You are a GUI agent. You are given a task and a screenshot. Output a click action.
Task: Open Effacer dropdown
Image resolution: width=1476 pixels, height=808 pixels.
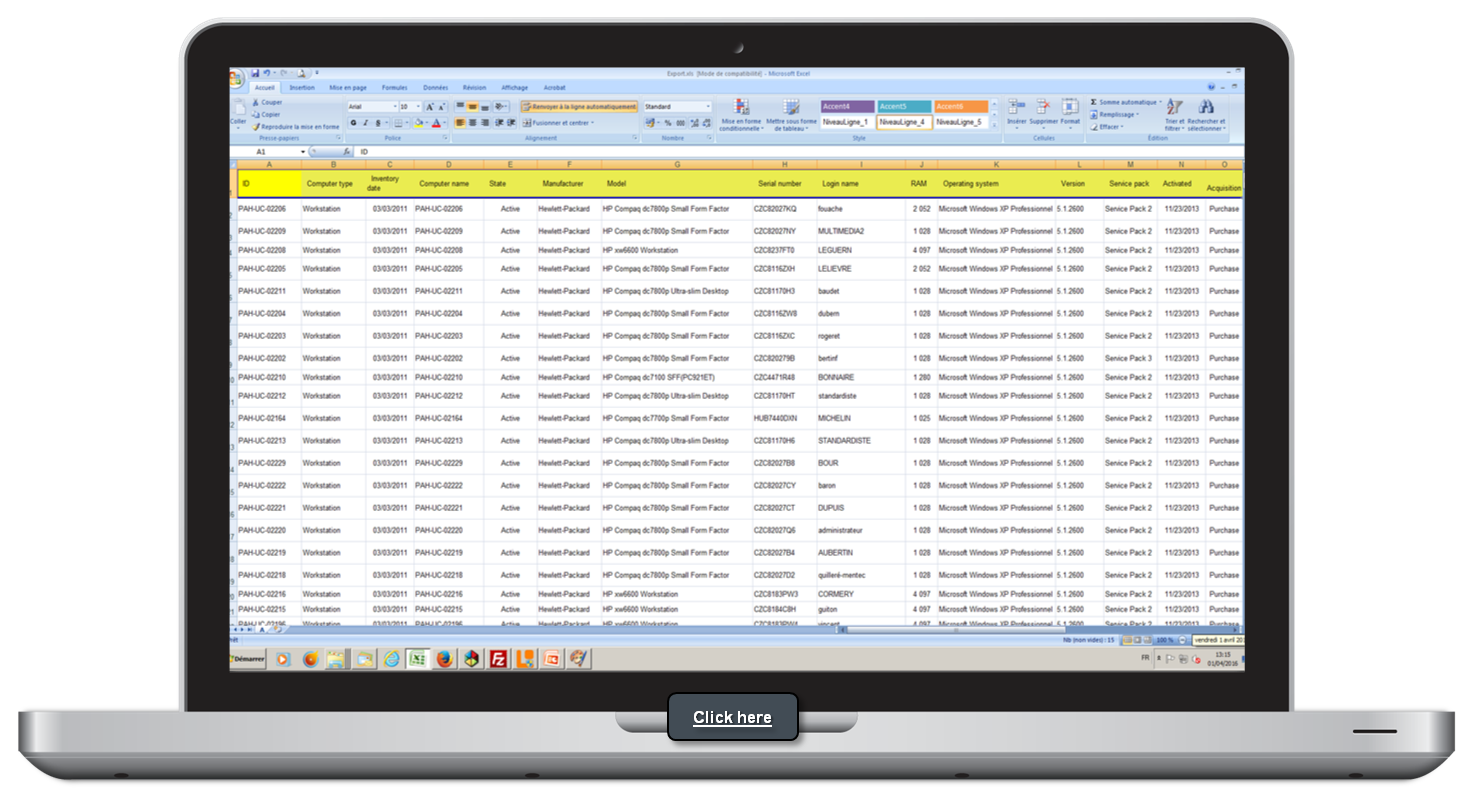[x=1107, y=127]
